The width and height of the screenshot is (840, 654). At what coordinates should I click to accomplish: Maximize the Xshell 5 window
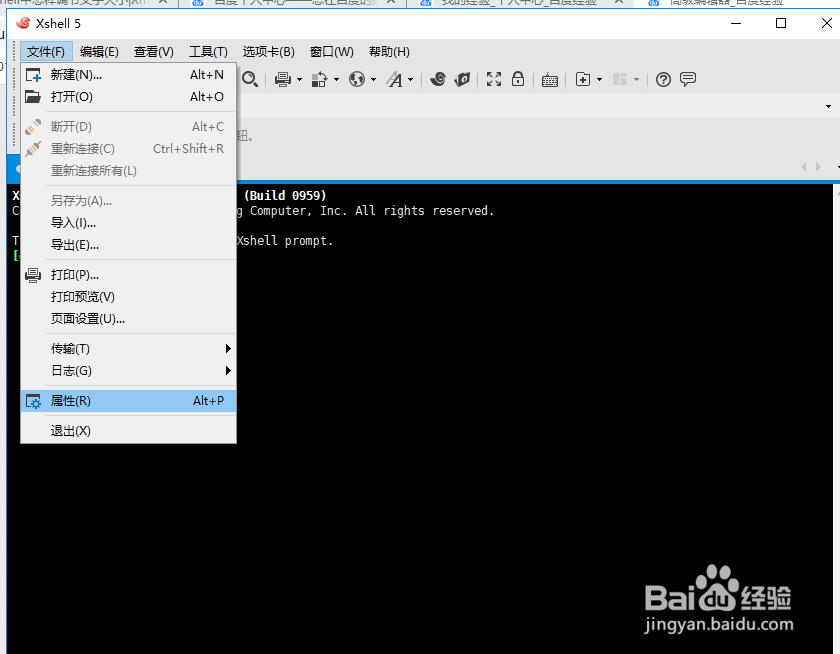[x=781, y=23]
